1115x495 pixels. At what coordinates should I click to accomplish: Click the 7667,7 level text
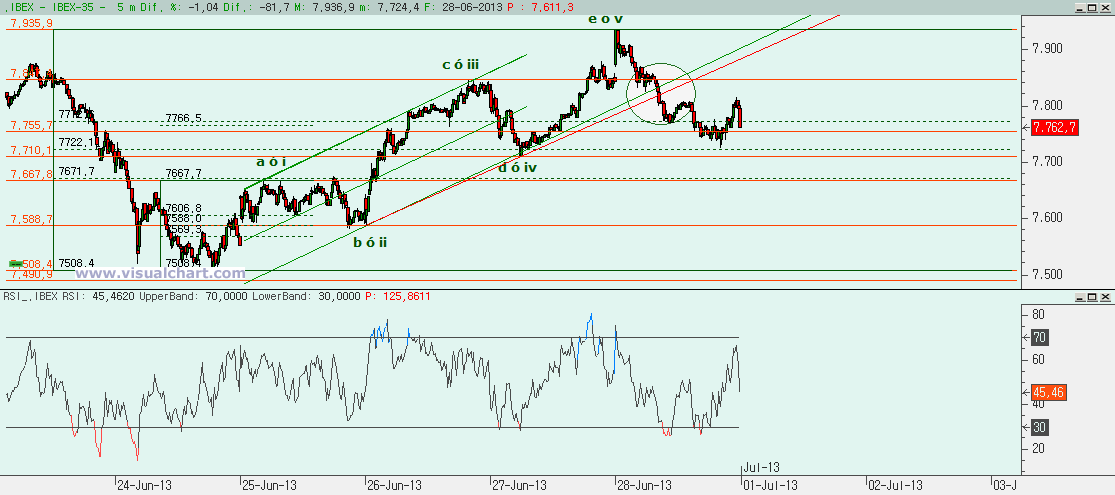(183, 174)
